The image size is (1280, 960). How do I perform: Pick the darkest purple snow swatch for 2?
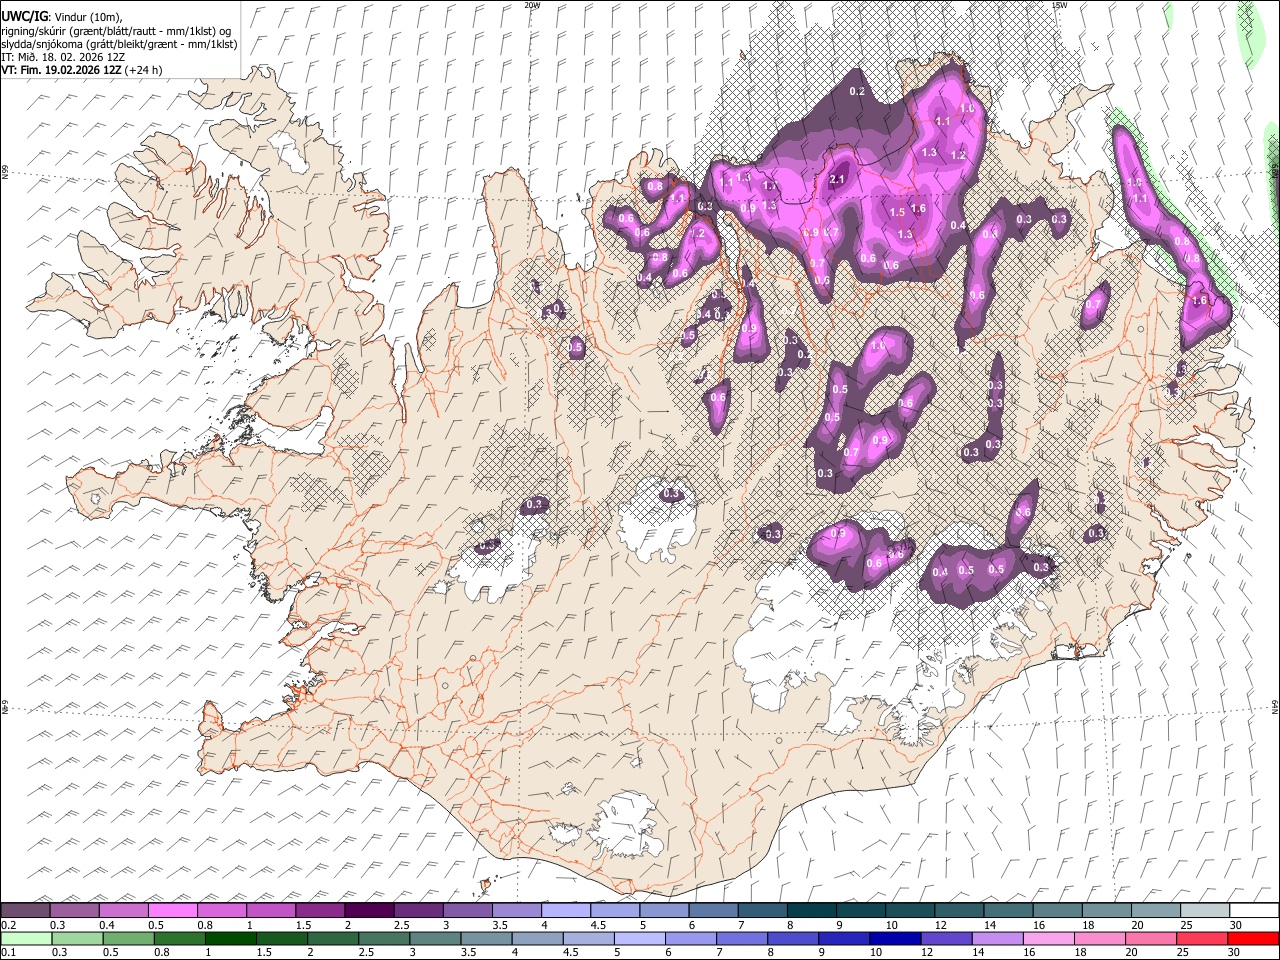pyautogui.click(x=369, y=911)
